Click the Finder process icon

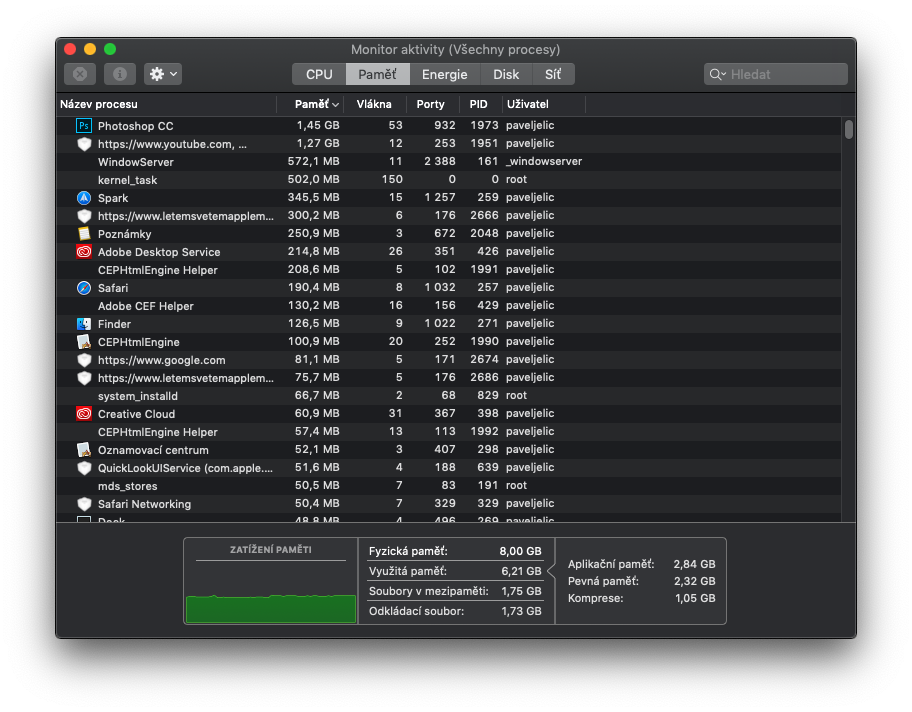[x=84, y=324]
